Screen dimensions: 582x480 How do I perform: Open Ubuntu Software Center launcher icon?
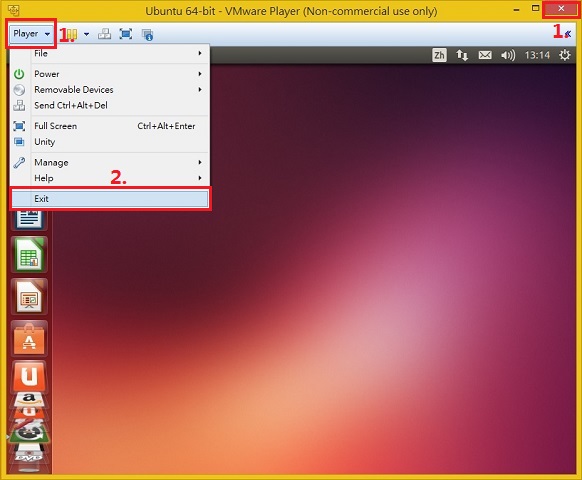click(29, 339)
